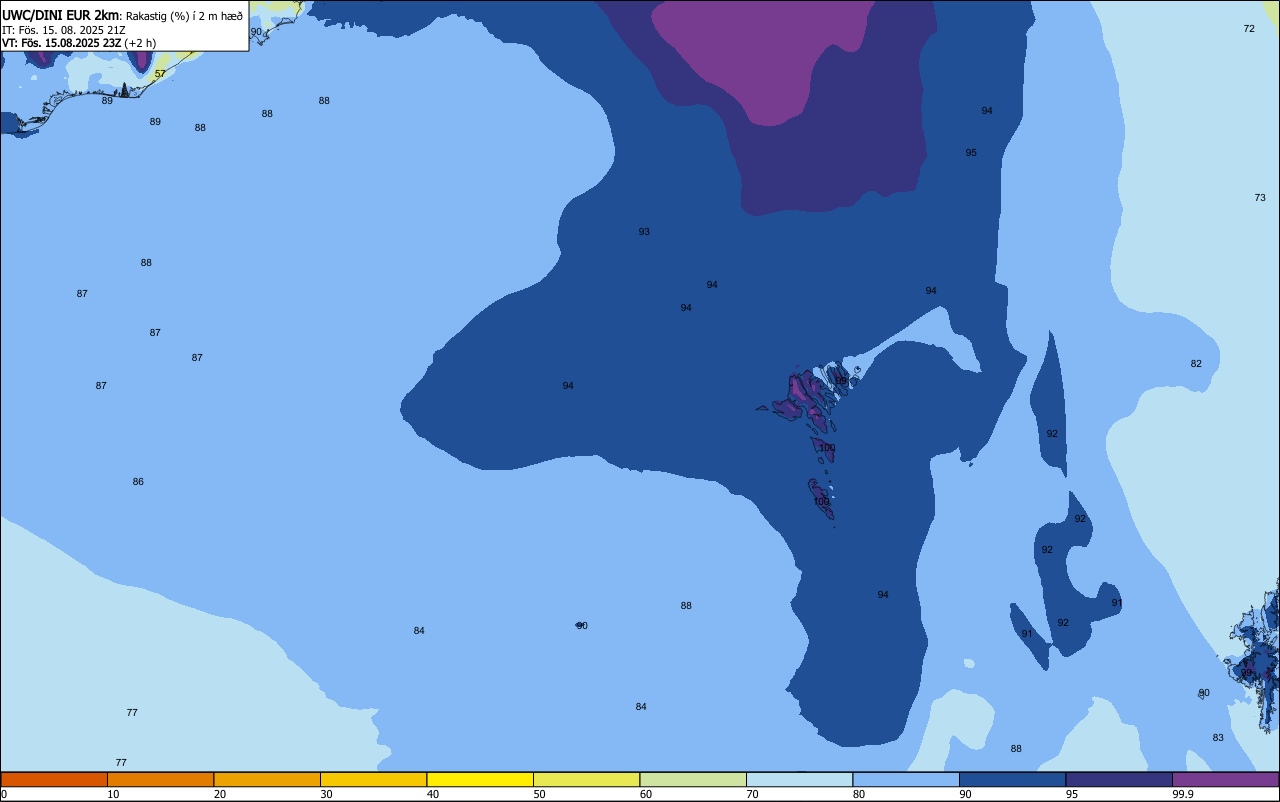This screenshot has width=1280, height=802.
Task: Click the humidity value 83 on the map
Action: [x=1218, y=738]
